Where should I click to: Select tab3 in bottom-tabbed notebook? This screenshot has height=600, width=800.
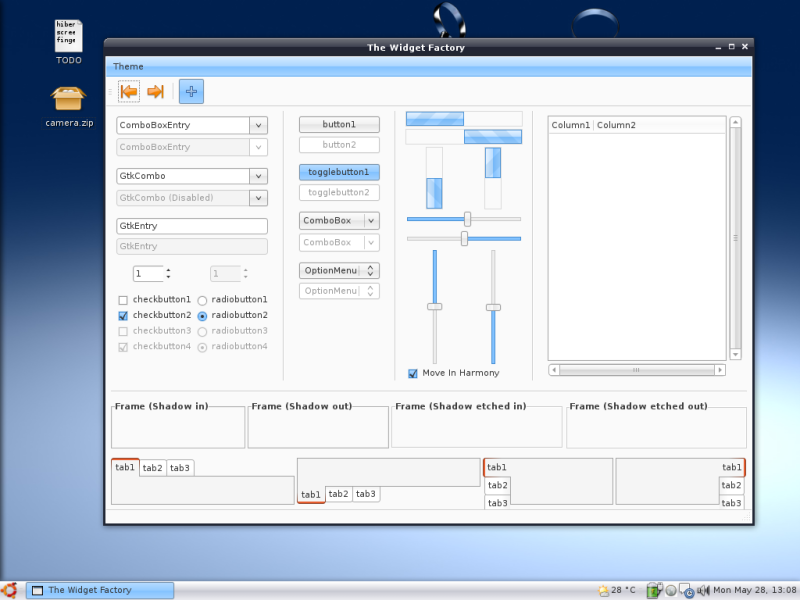tap(366, 494)
